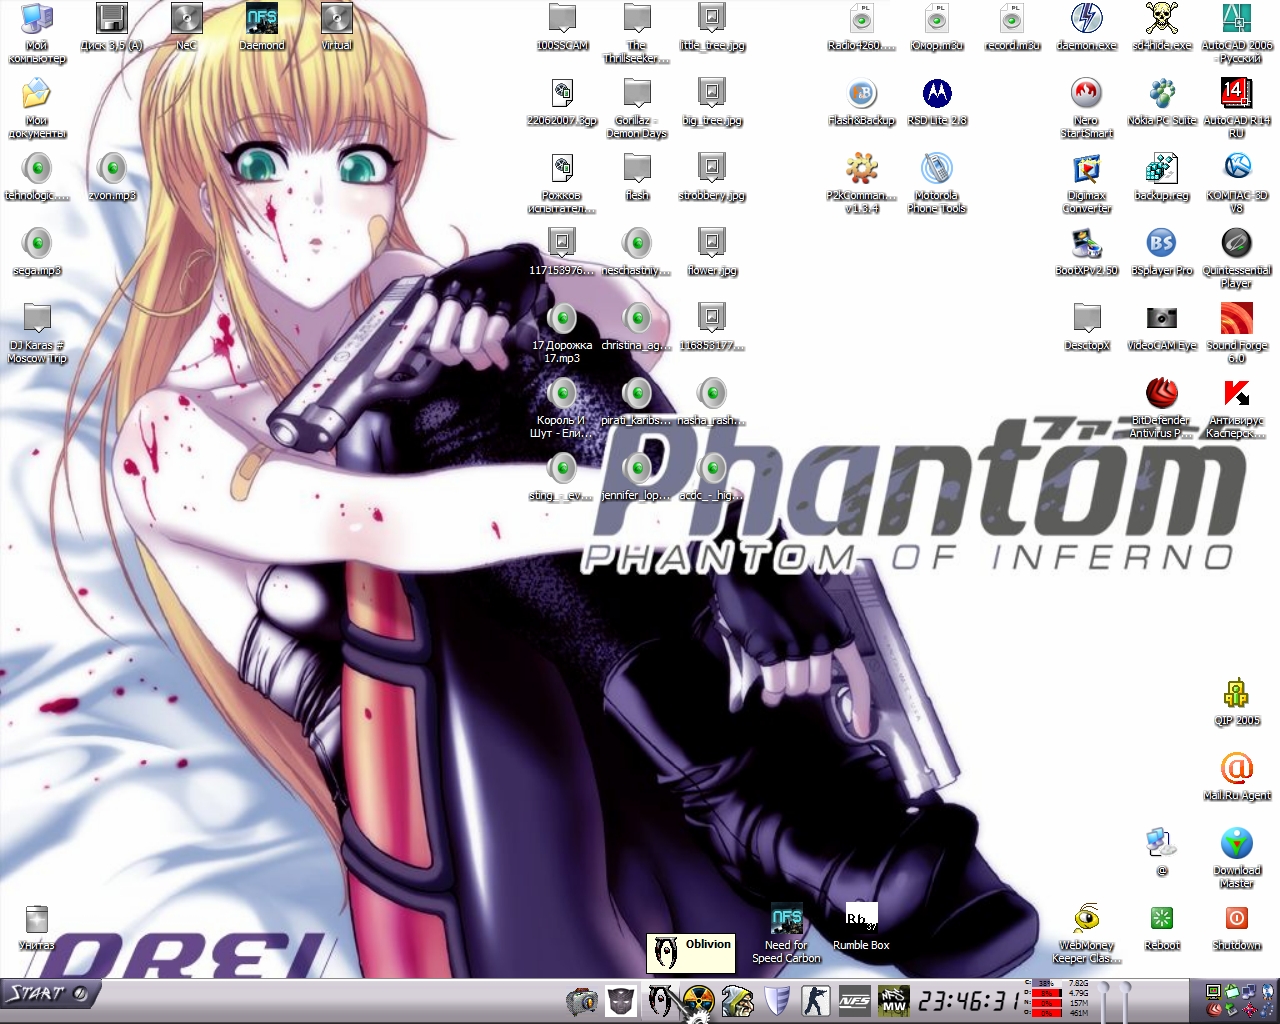This screenshot has height=1024, width=1280.
Task: Click the camera icon in taskbar dock
Action: 581,1000
